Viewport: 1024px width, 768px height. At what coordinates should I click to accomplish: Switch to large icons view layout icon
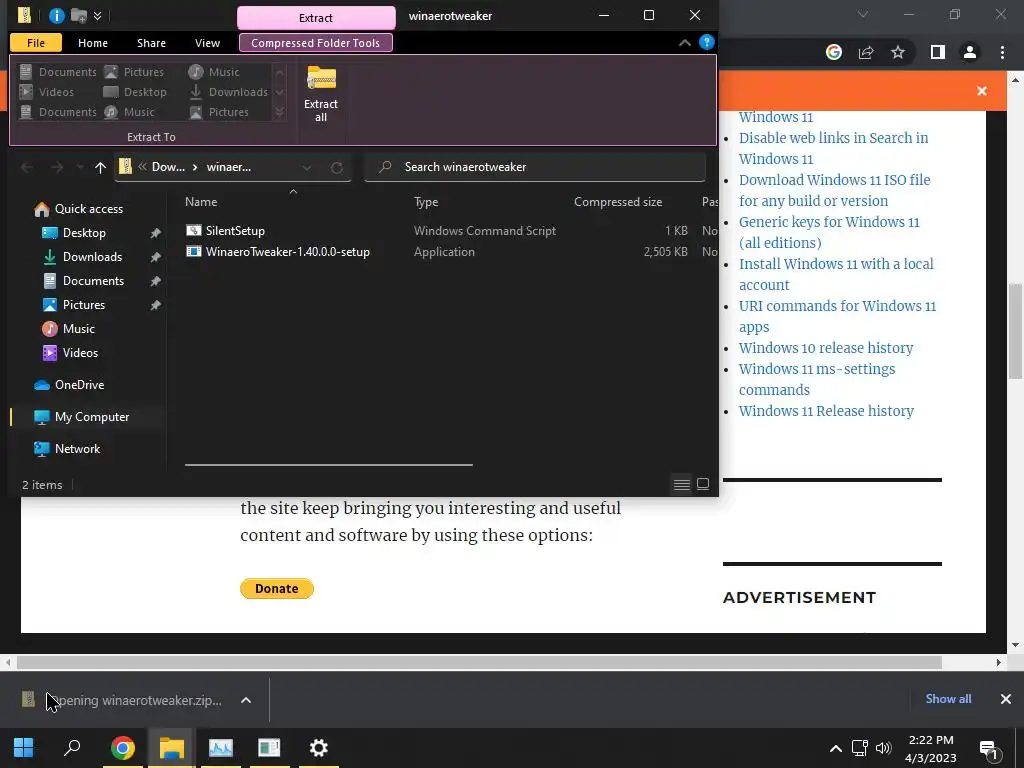(x=703, y=485)
